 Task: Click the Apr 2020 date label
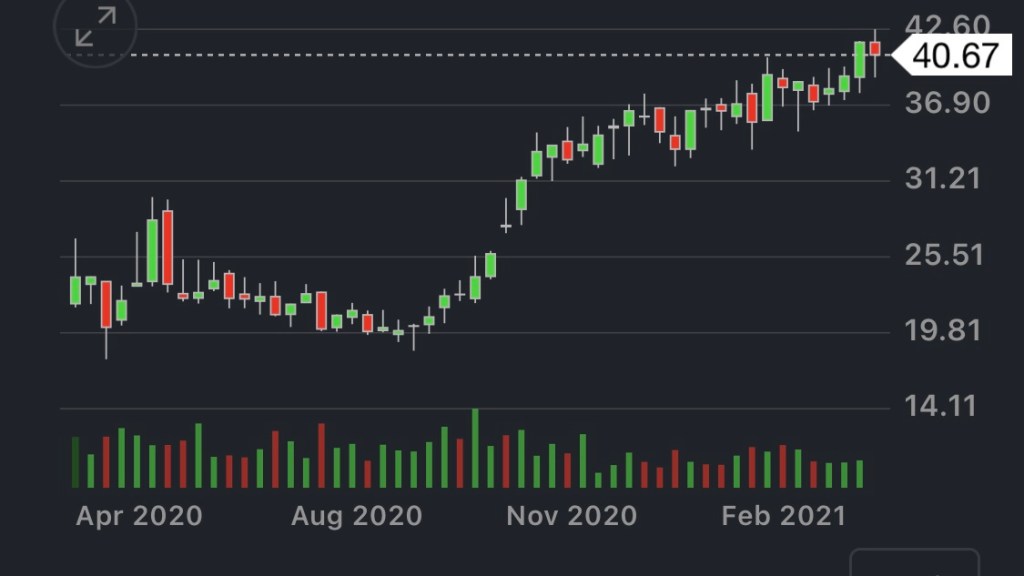(139, 516)
